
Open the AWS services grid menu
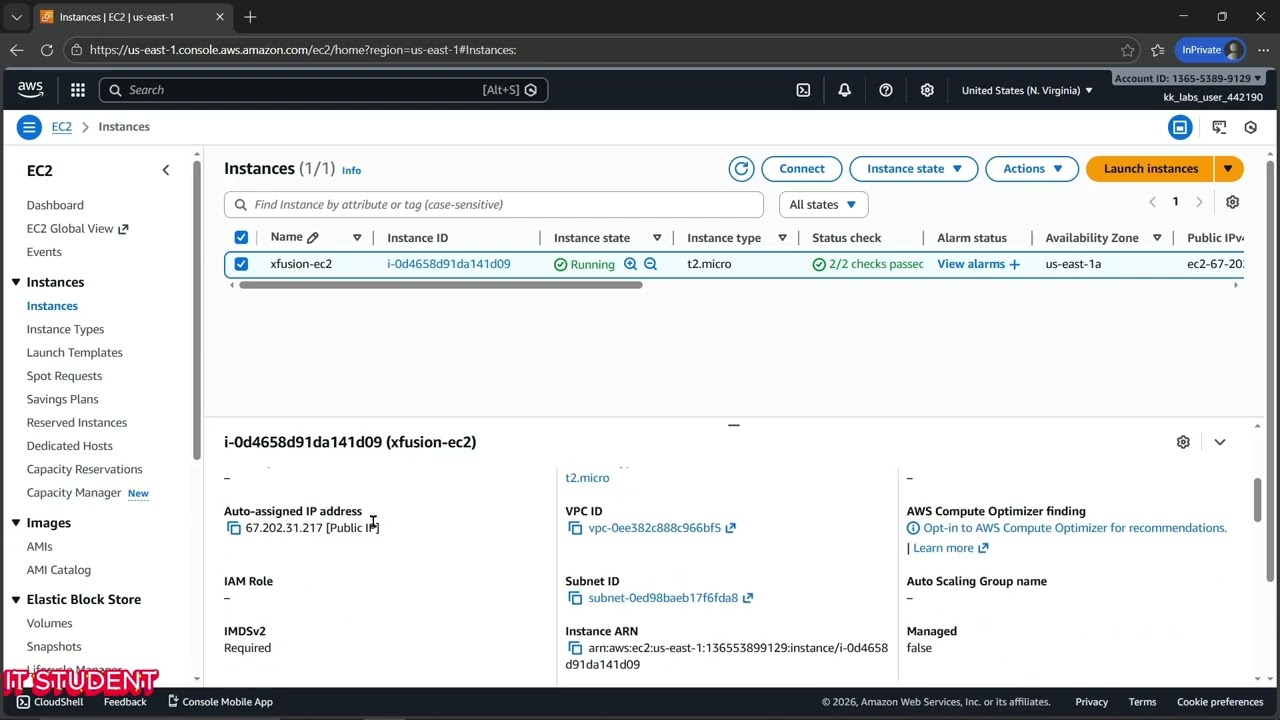[78, 90]
